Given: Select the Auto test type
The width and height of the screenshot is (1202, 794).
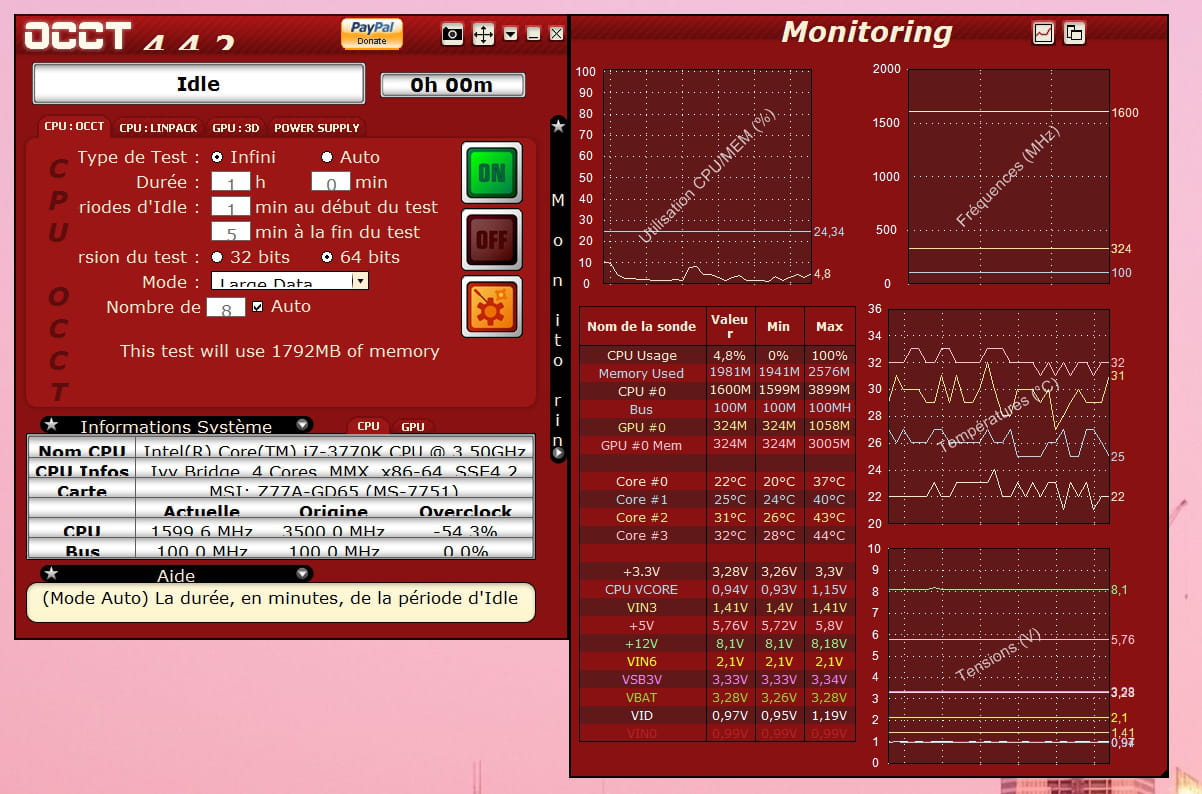Looking at the screenshot, I should tap(327, 157).
